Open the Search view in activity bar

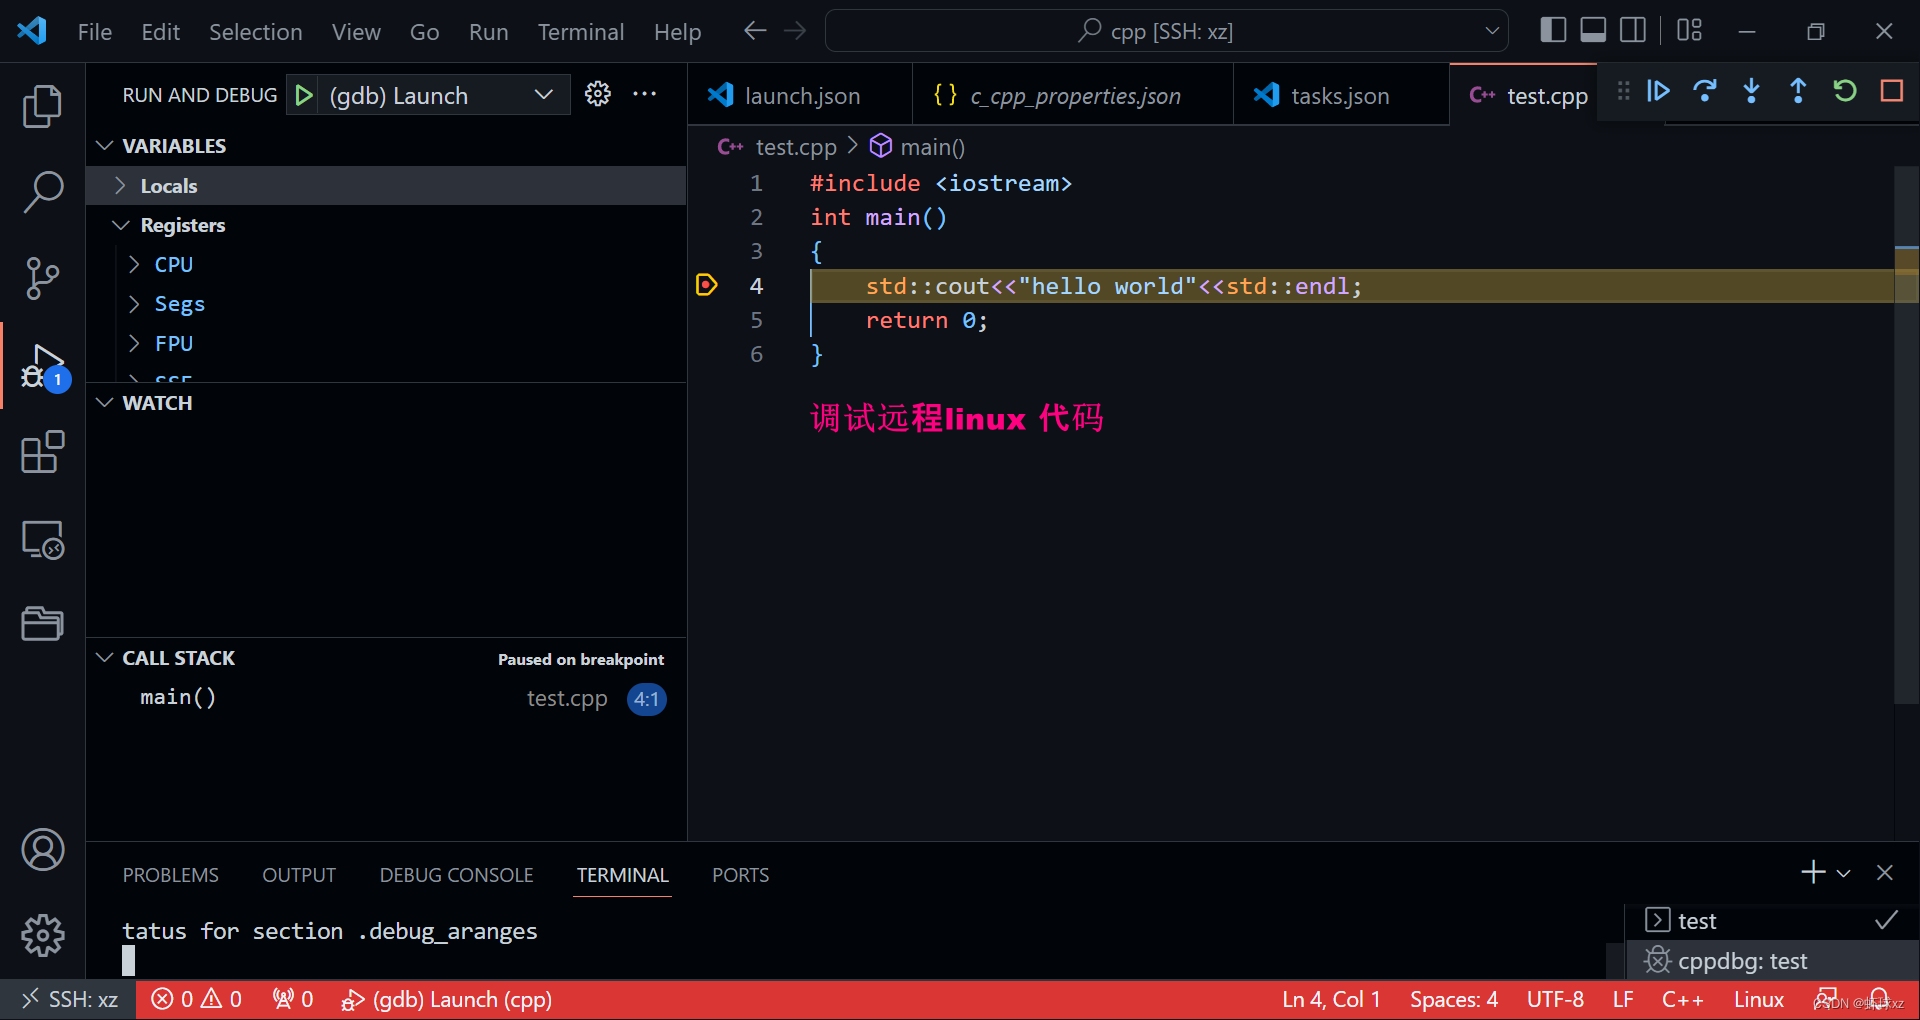point(42,192)
